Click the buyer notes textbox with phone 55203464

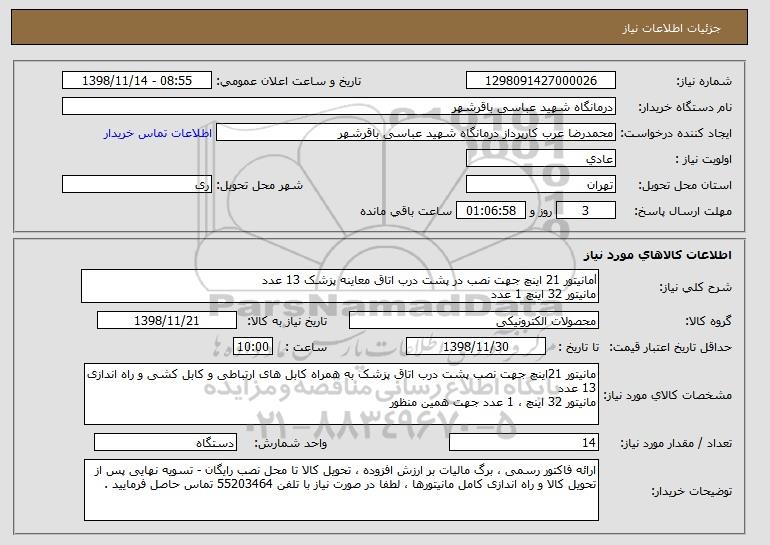341,490
